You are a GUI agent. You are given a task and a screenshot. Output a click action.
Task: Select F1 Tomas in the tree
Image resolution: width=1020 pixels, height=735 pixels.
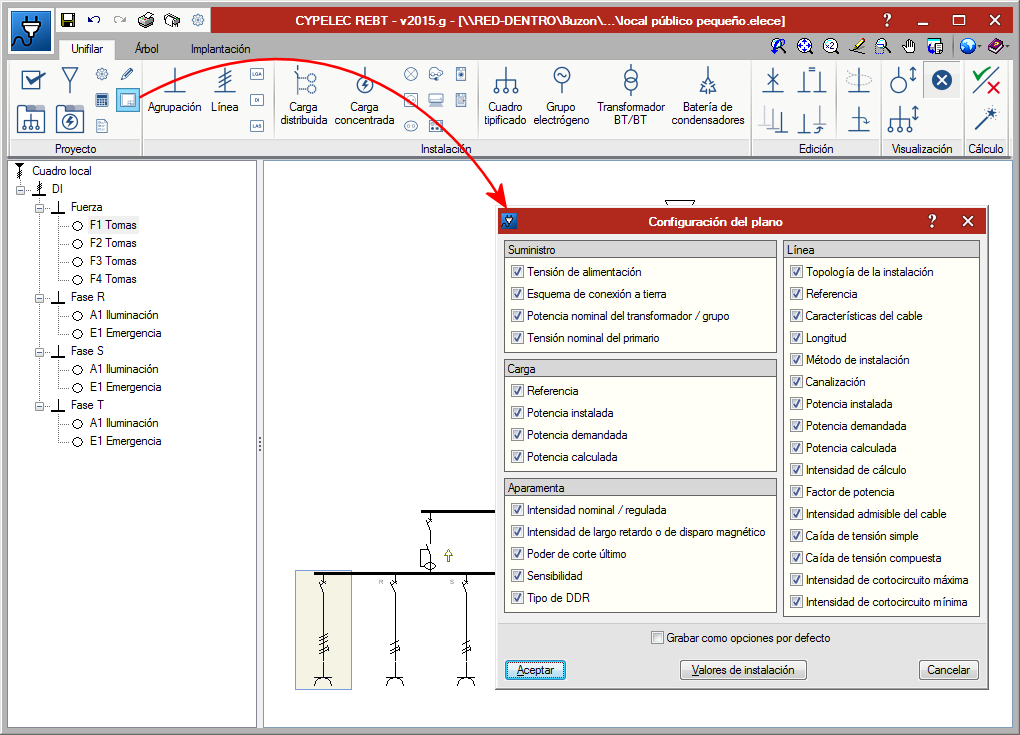point(113,225)
